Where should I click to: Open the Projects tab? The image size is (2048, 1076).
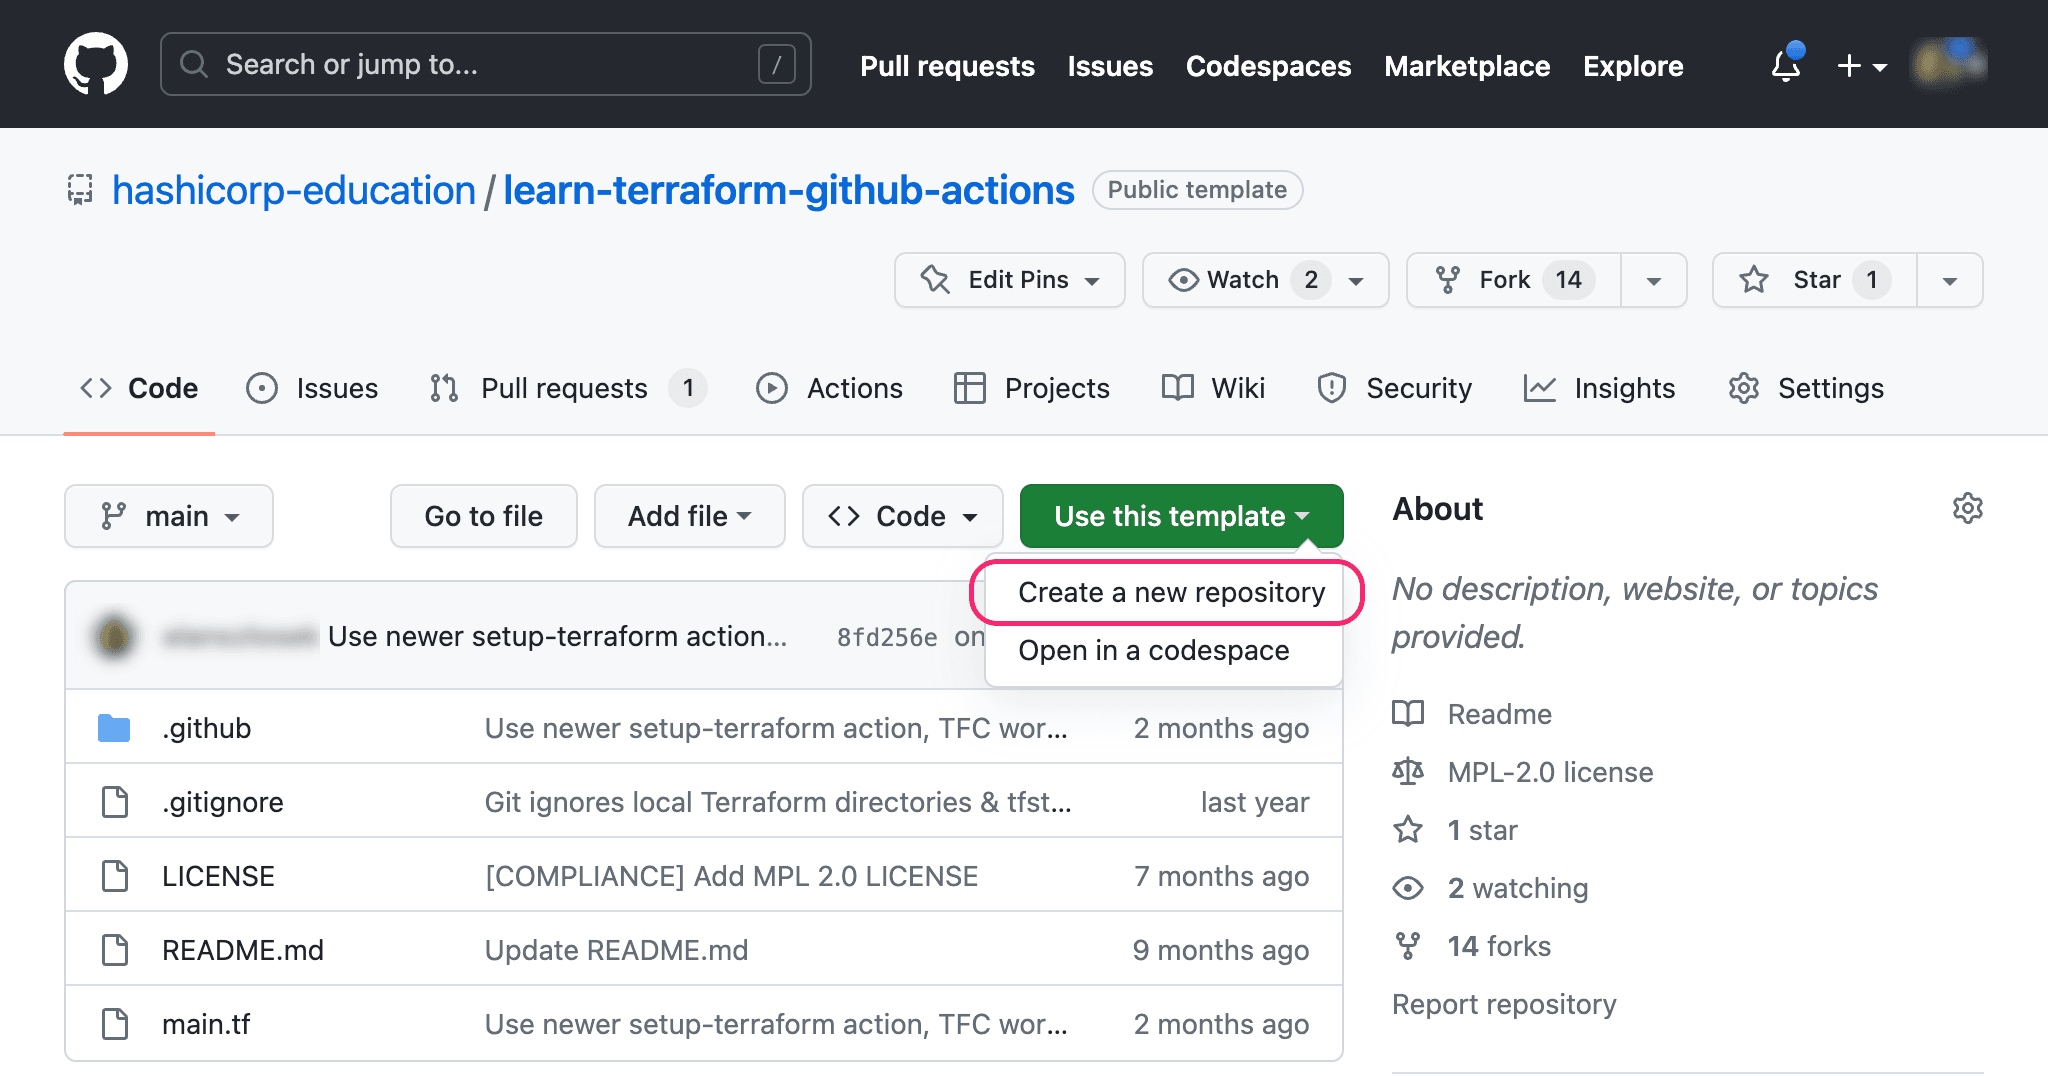[1031, 388]
